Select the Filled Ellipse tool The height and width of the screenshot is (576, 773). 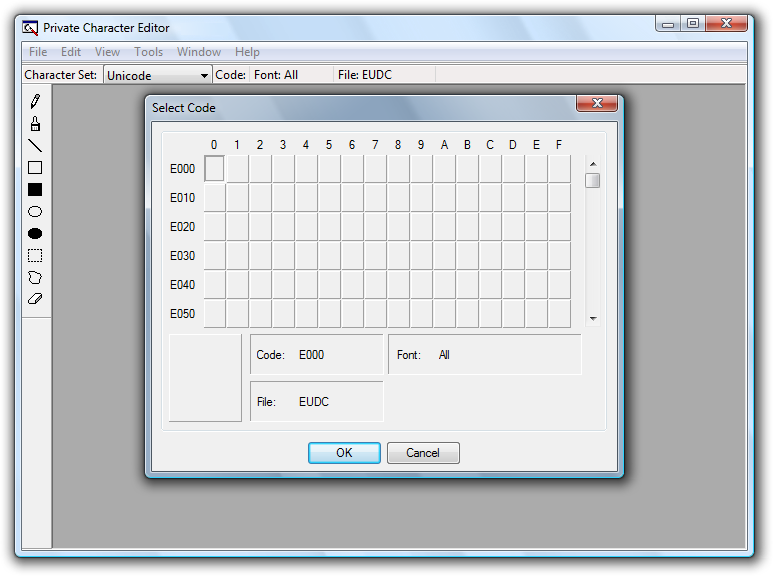coord(35,234)
